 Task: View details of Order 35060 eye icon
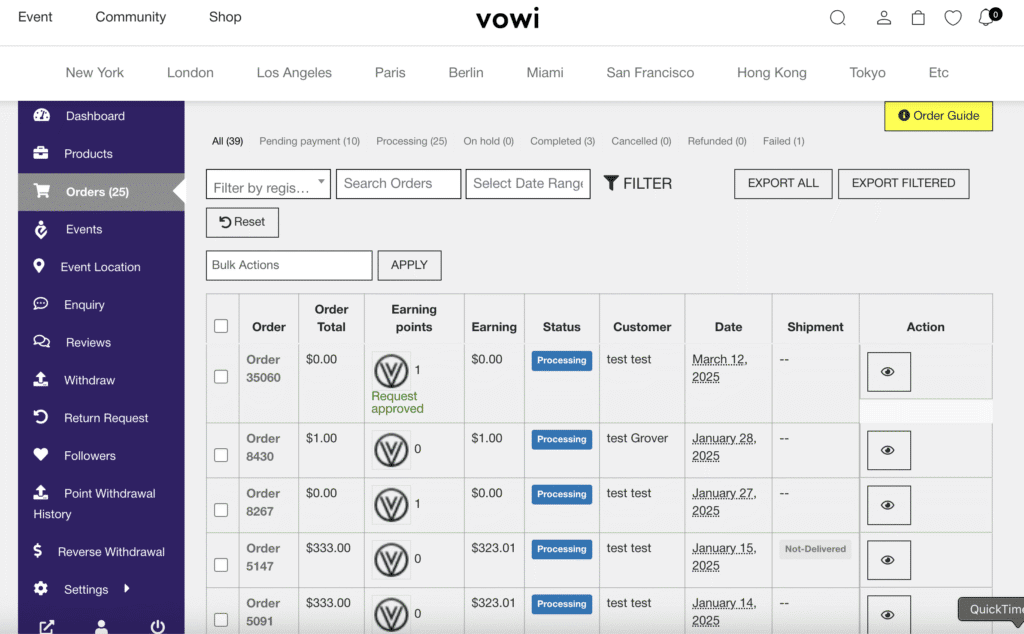(x=887, y=372)
